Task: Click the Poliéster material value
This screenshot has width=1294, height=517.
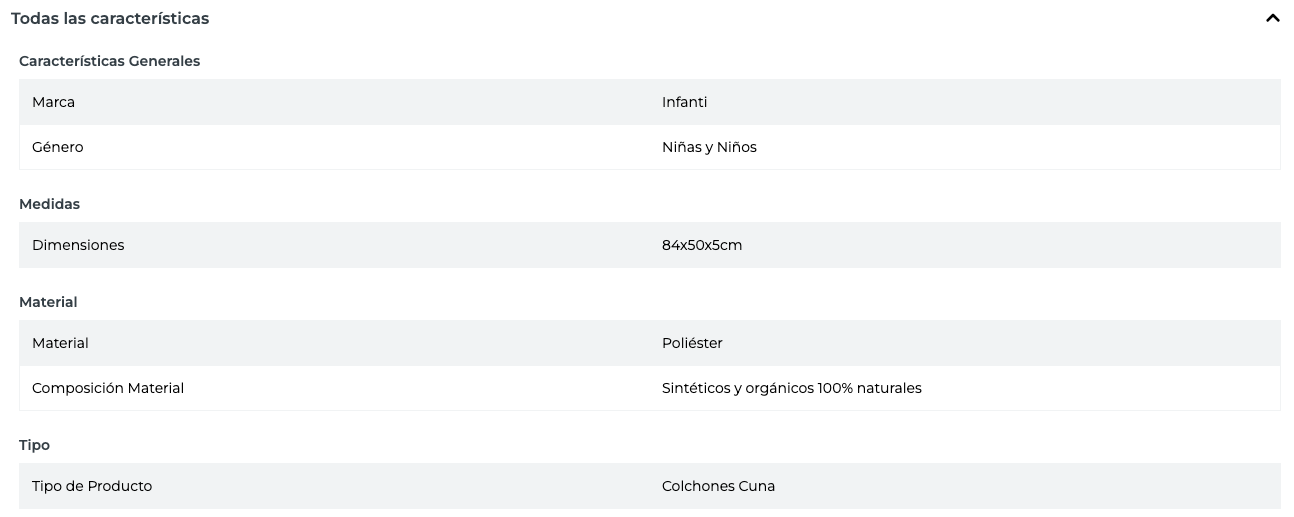Action: tap(692, 343)
